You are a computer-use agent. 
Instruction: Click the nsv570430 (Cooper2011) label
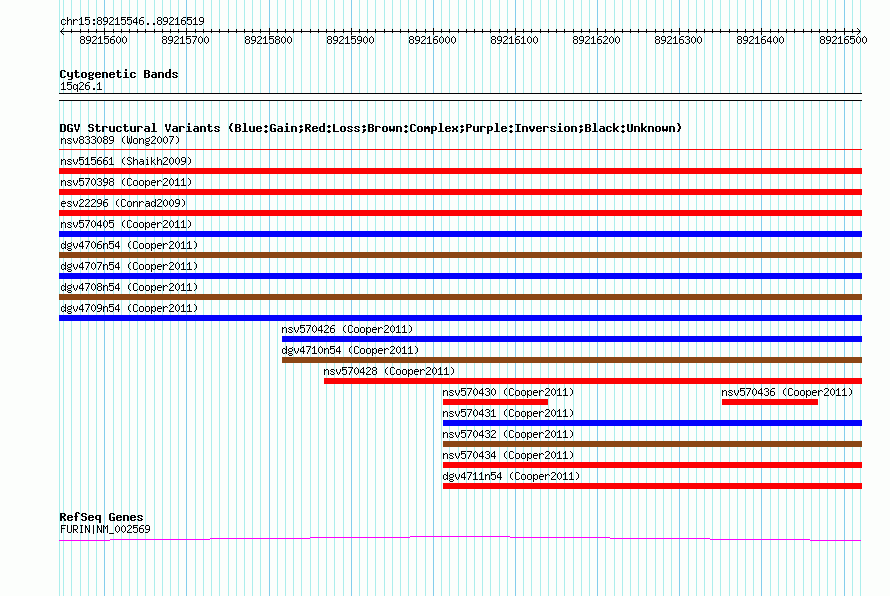pos(509,392)
